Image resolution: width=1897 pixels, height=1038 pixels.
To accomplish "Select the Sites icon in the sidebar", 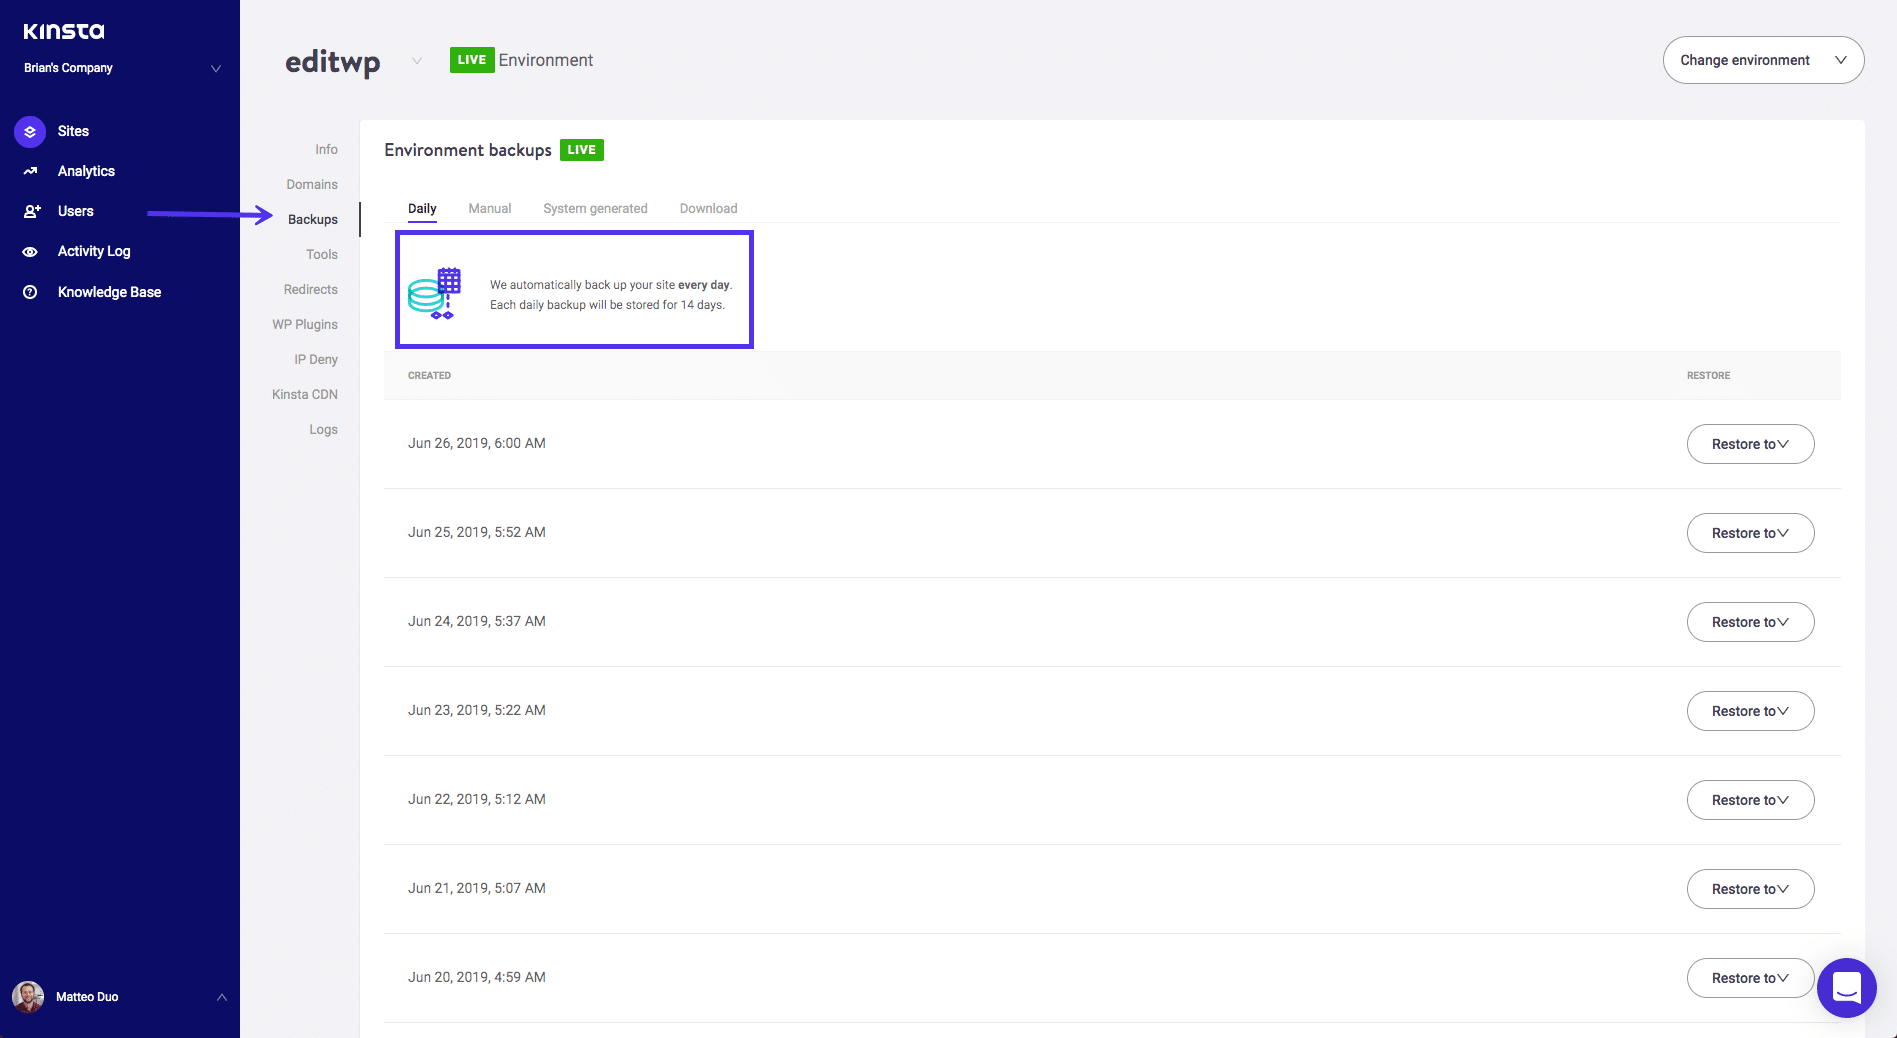I will click(29, 131).
